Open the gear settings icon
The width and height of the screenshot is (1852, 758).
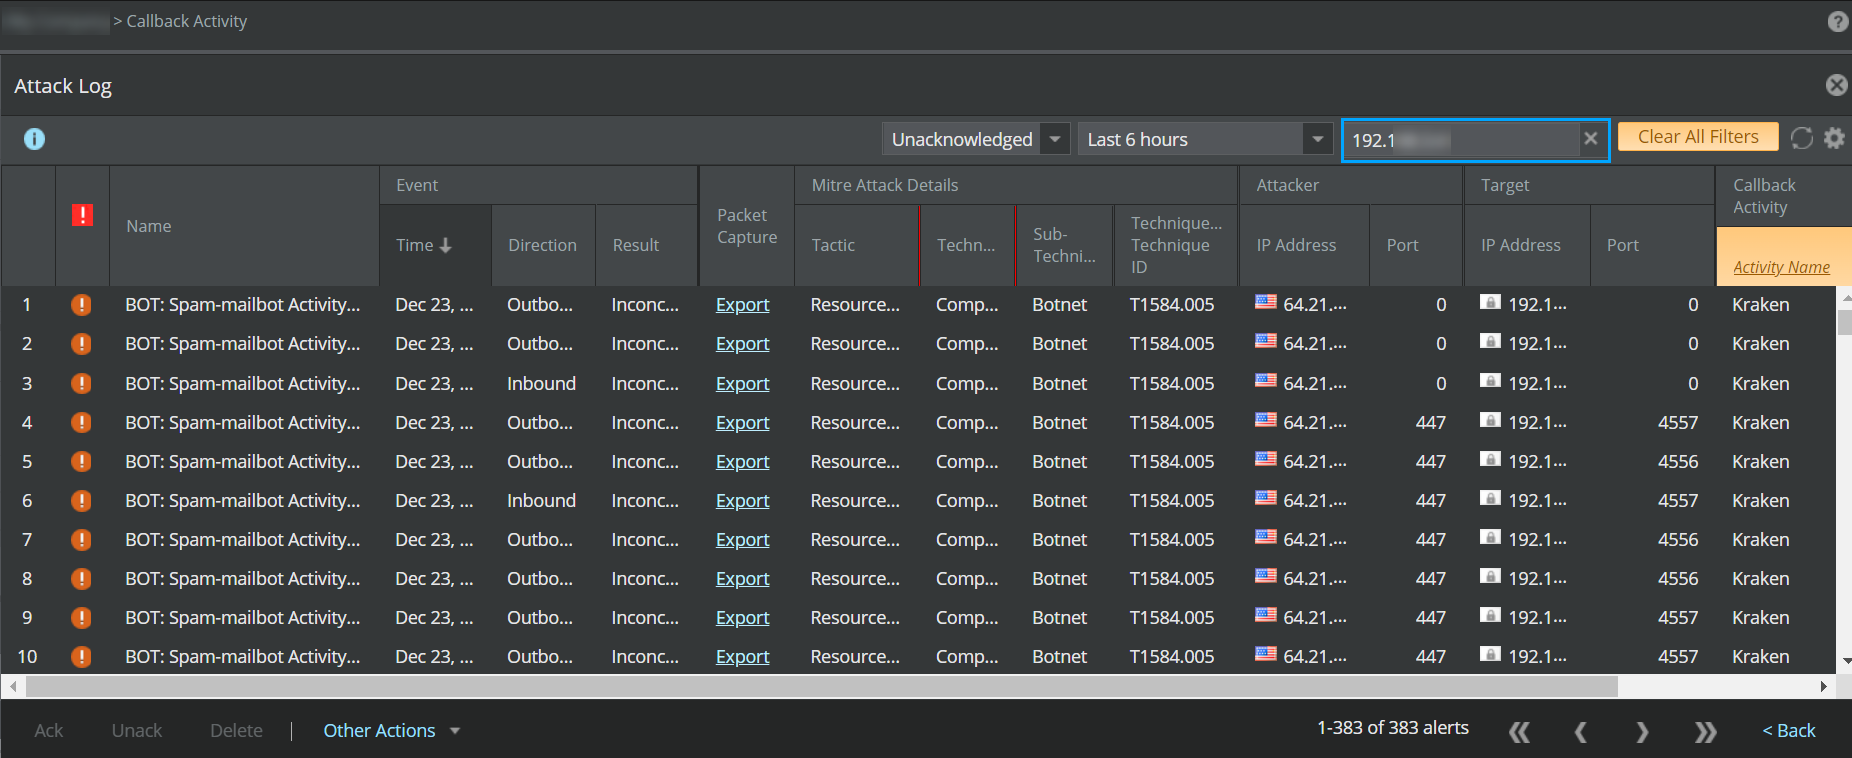click(x=1834, y=138)
